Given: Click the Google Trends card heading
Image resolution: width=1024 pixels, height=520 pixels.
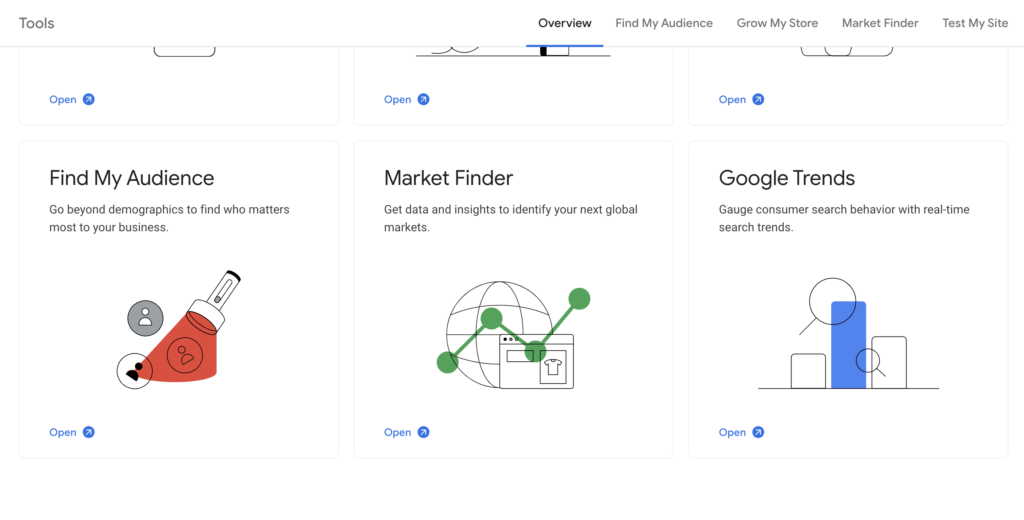Looking at the screenshot, I should tap(787, 178).
